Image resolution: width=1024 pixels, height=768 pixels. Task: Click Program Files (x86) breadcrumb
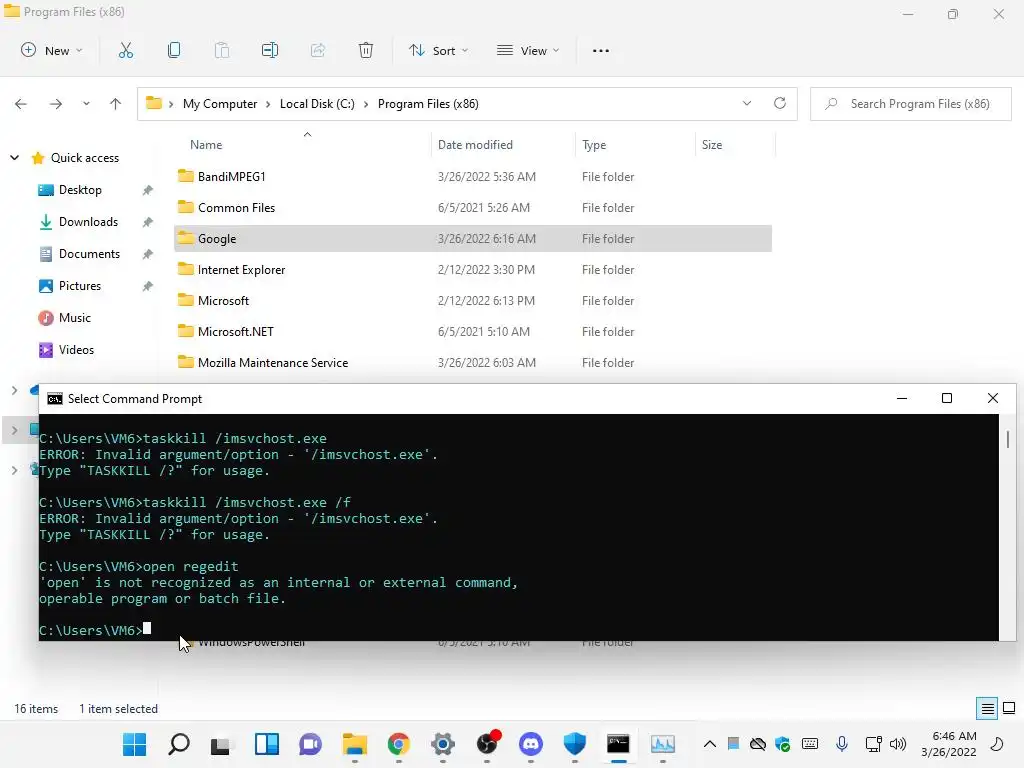(428, 104)
